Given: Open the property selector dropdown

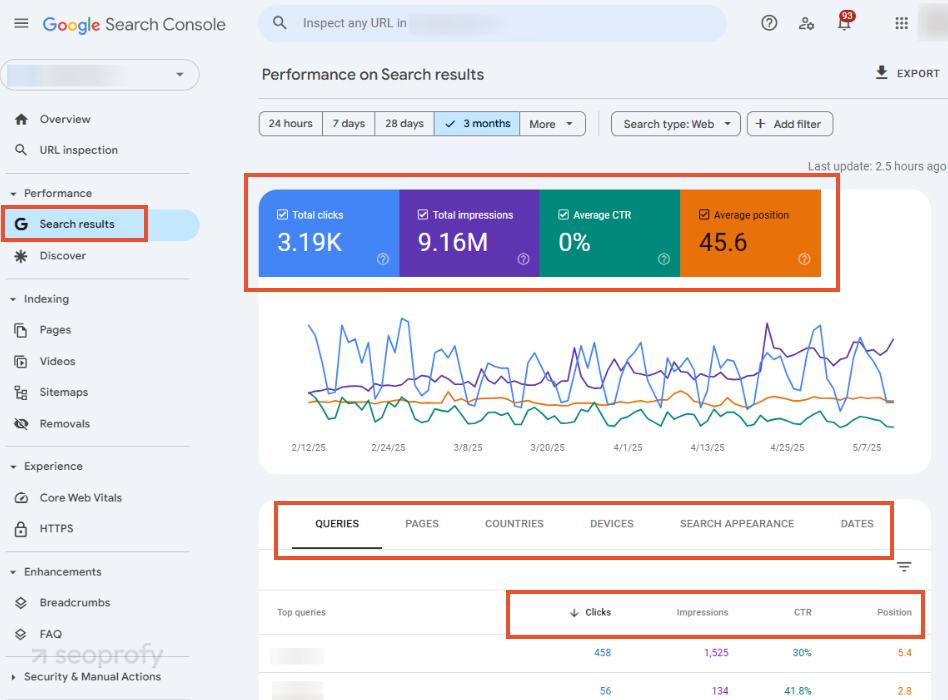Looking at the screenshot, I should click(x=100, y=75).
